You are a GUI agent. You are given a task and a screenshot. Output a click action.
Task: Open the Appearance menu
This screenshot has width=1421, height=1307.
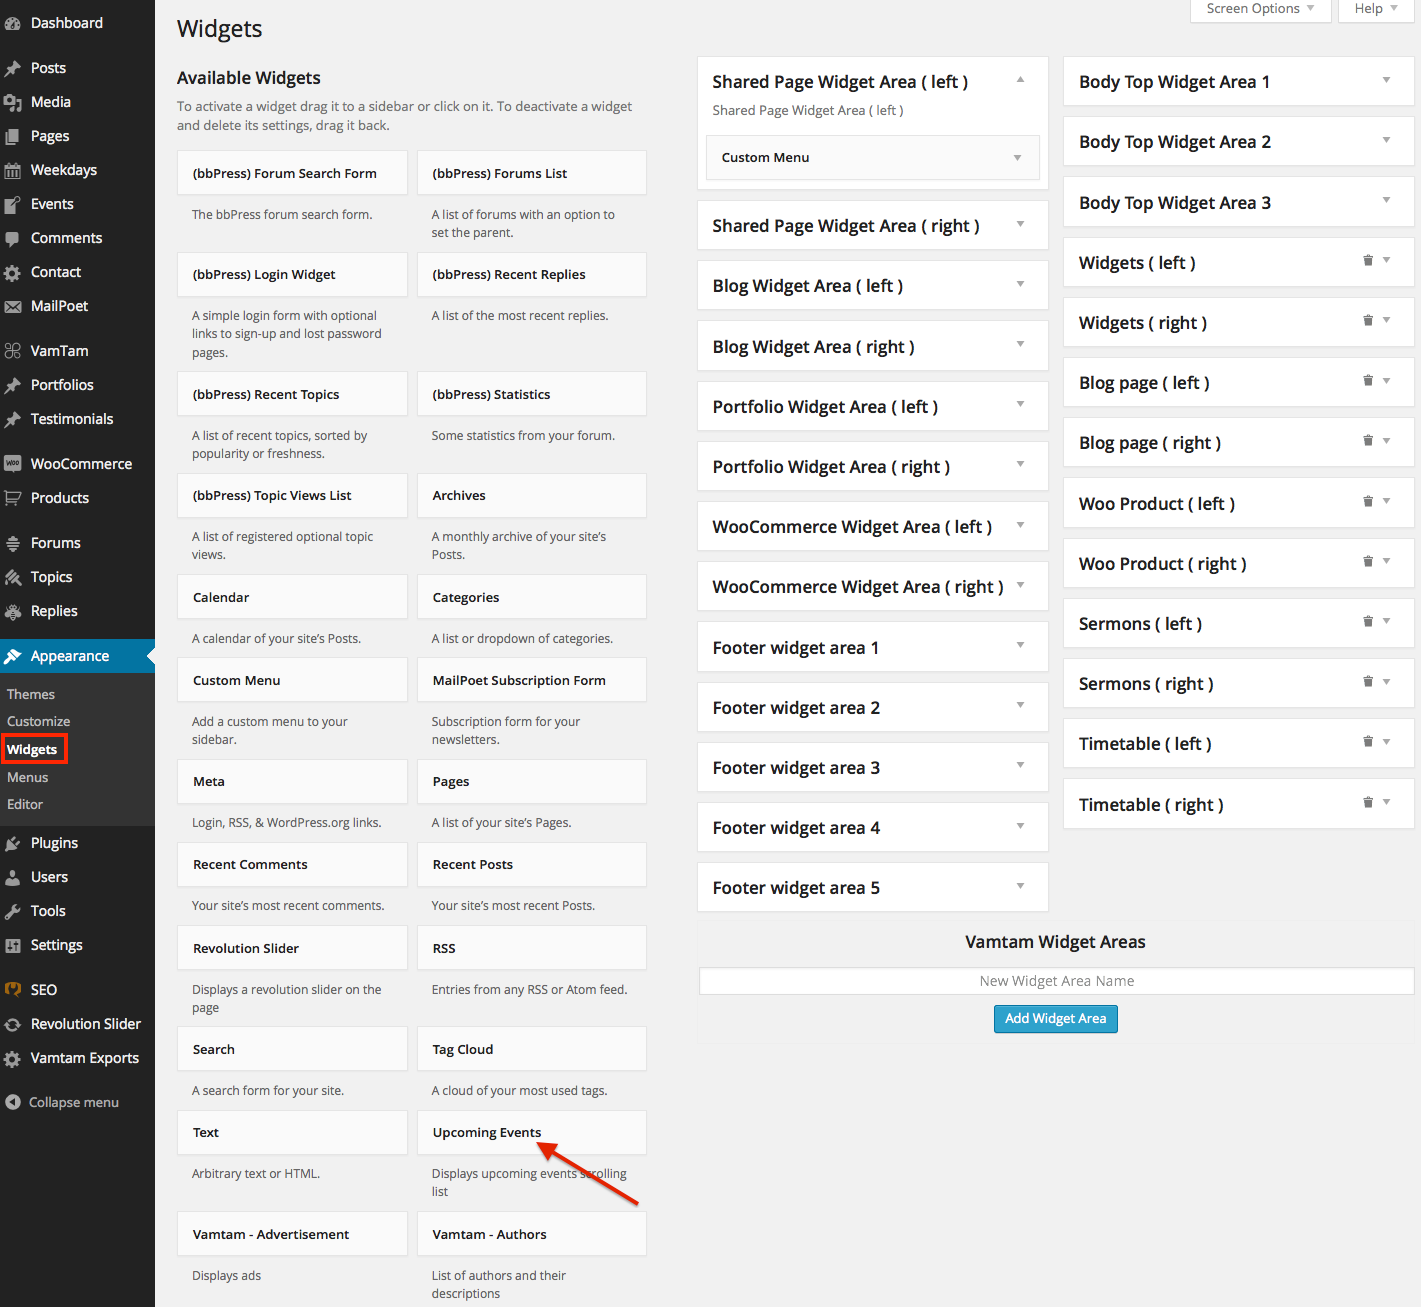tap(77, 656)
